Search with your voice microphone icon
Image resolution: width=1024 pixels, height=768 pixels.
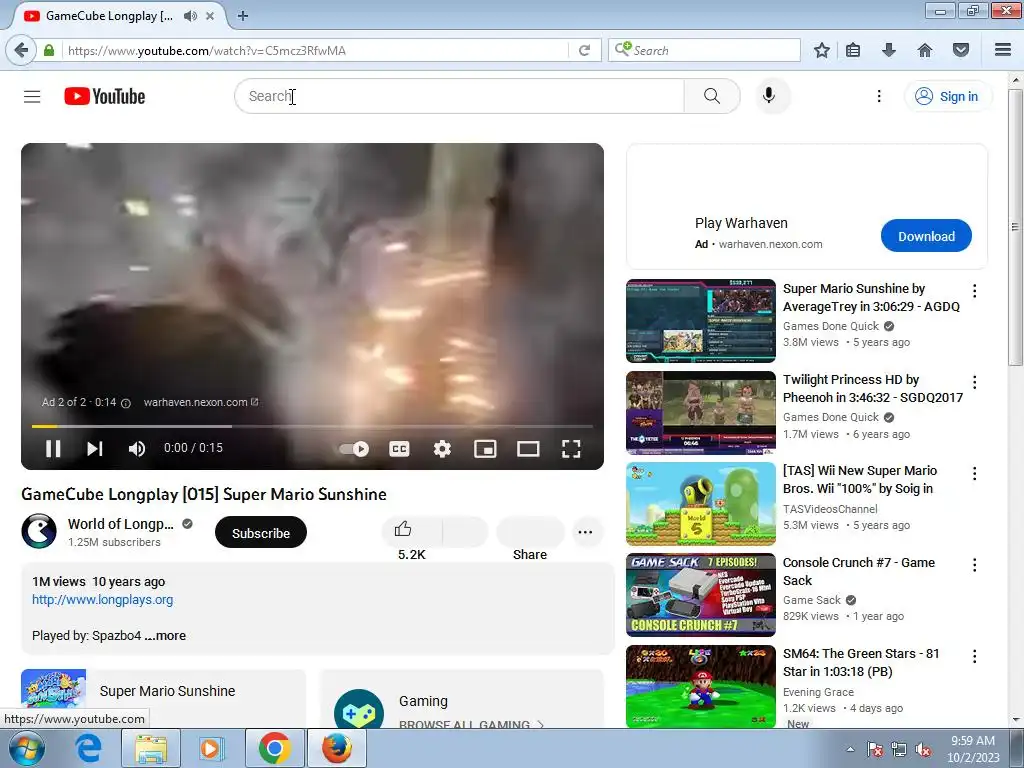[769, 96]
